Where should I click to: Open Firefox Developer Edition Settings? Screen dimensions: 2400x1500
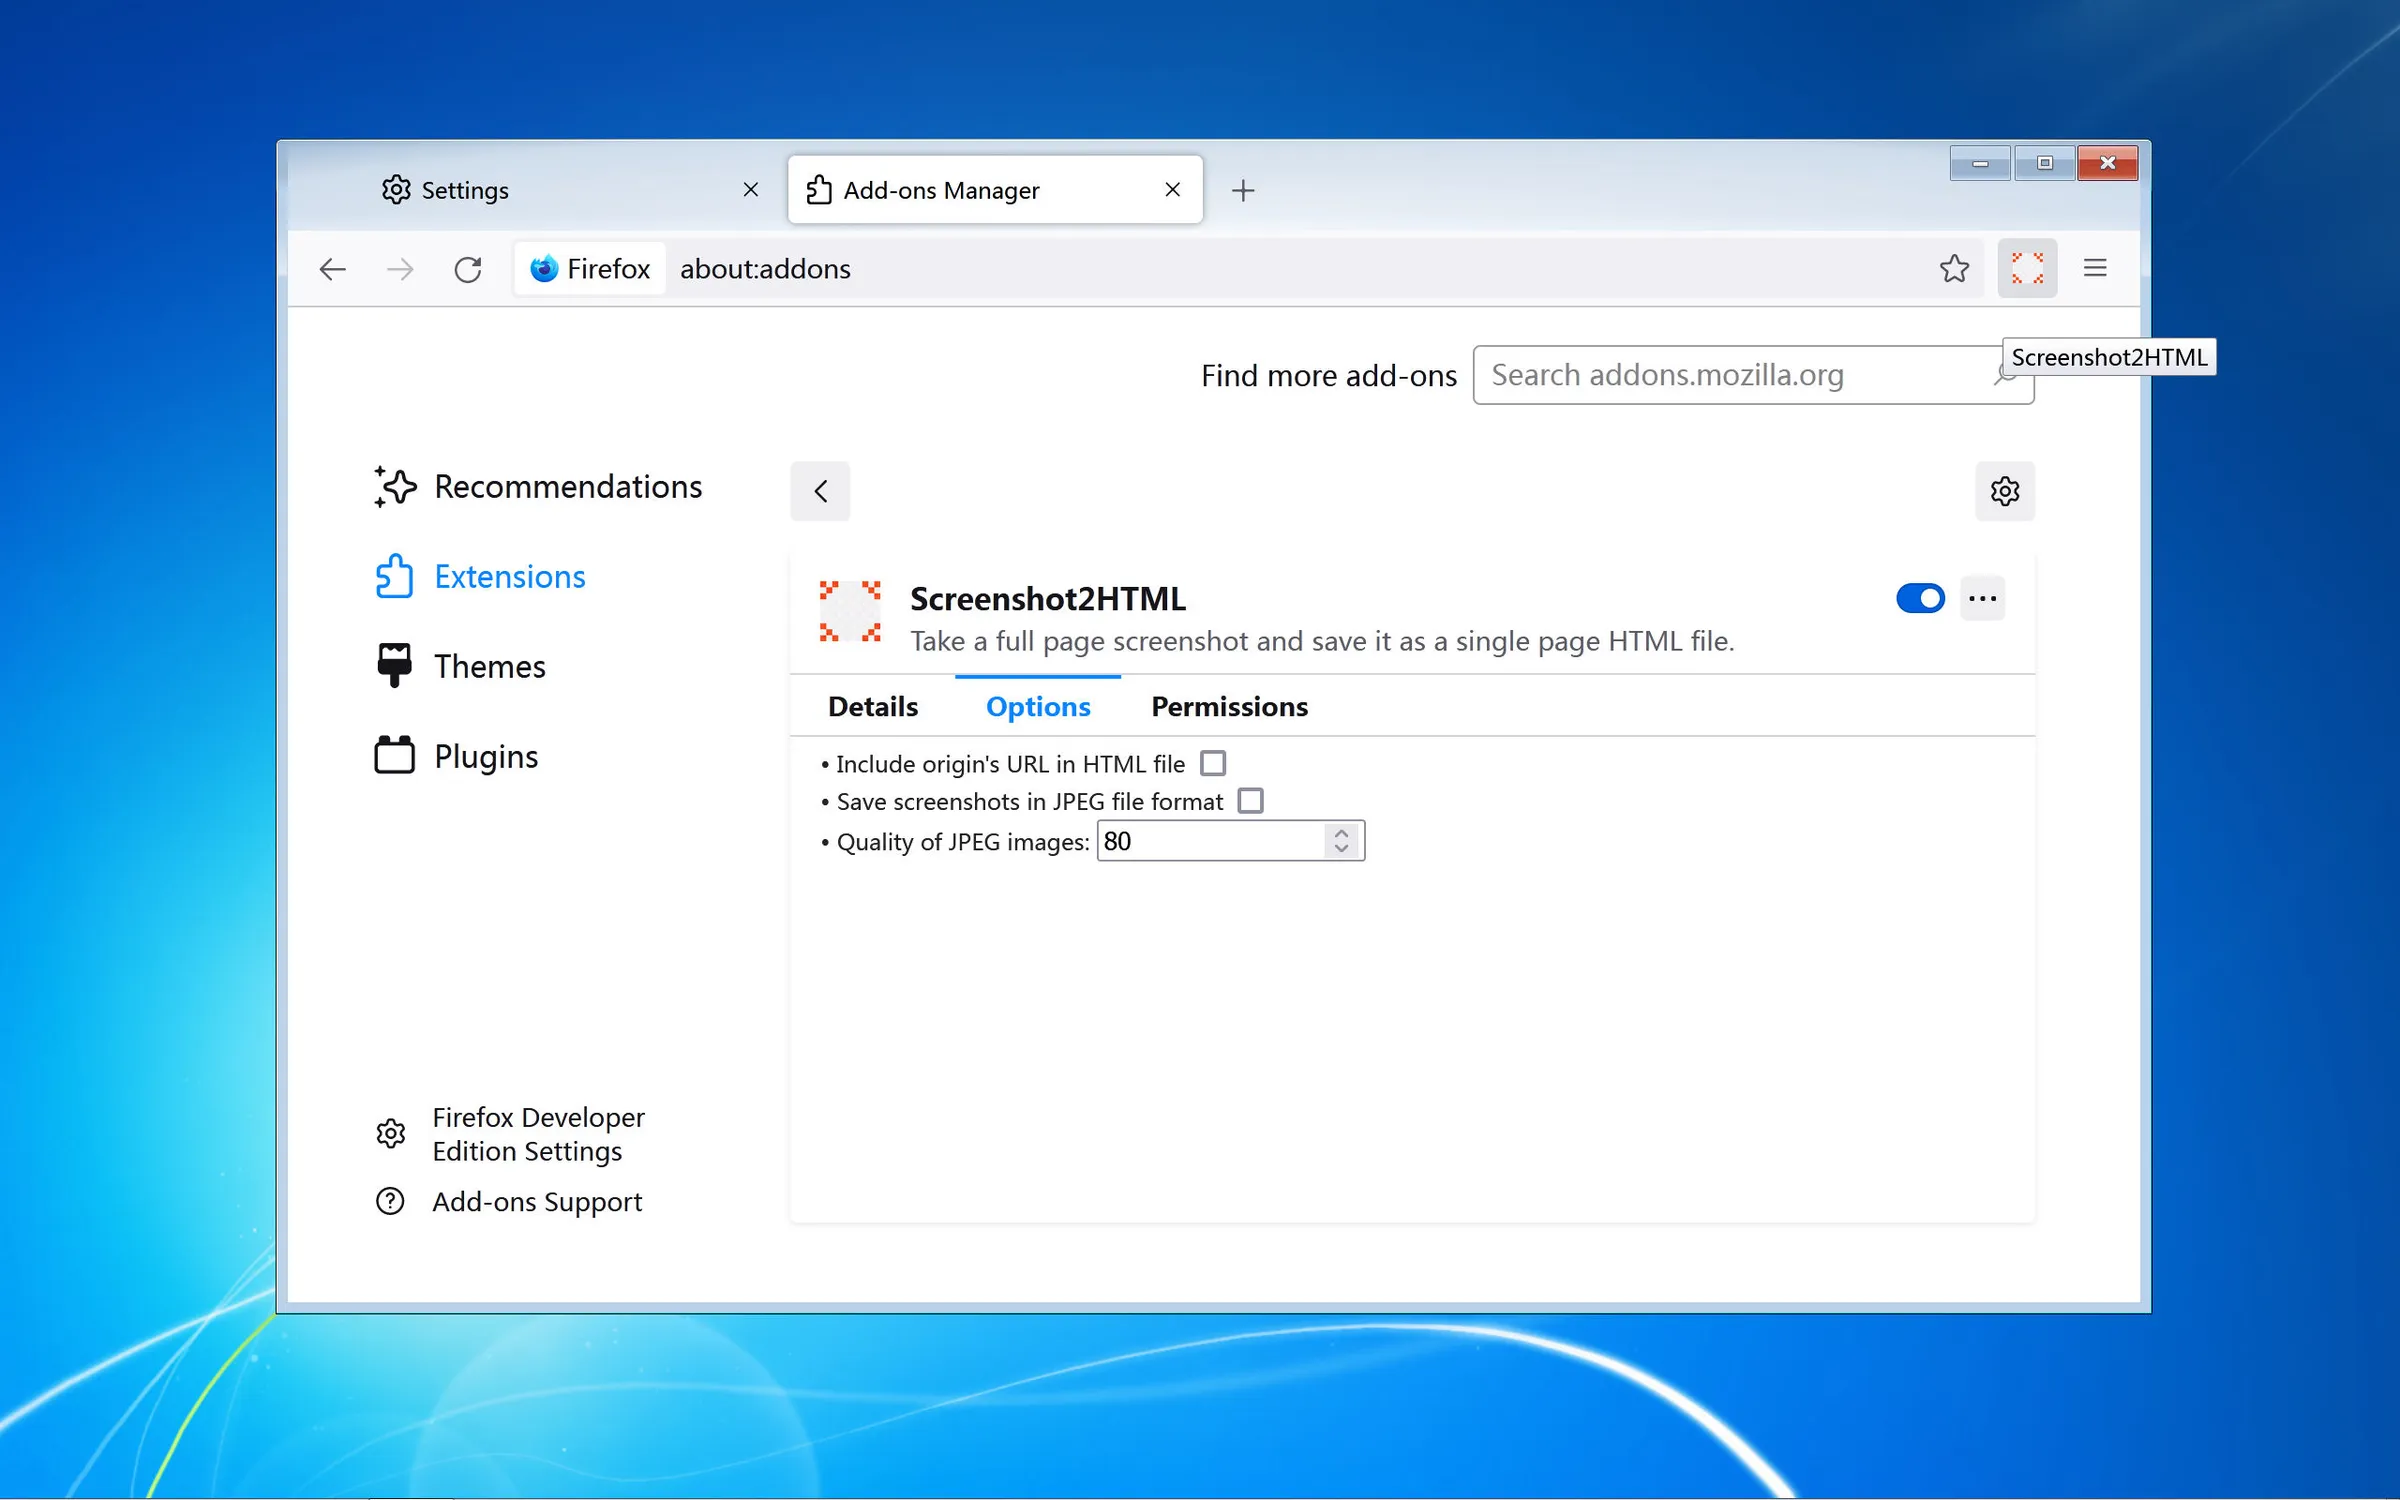(537, 1134)
